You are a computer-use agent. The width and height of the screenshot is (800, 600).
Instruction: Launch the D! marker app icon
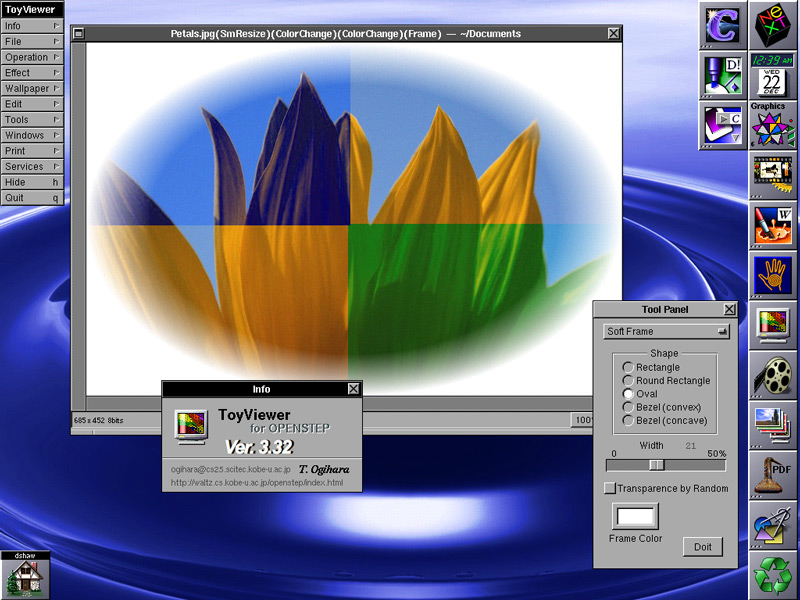tap(723, 75)
